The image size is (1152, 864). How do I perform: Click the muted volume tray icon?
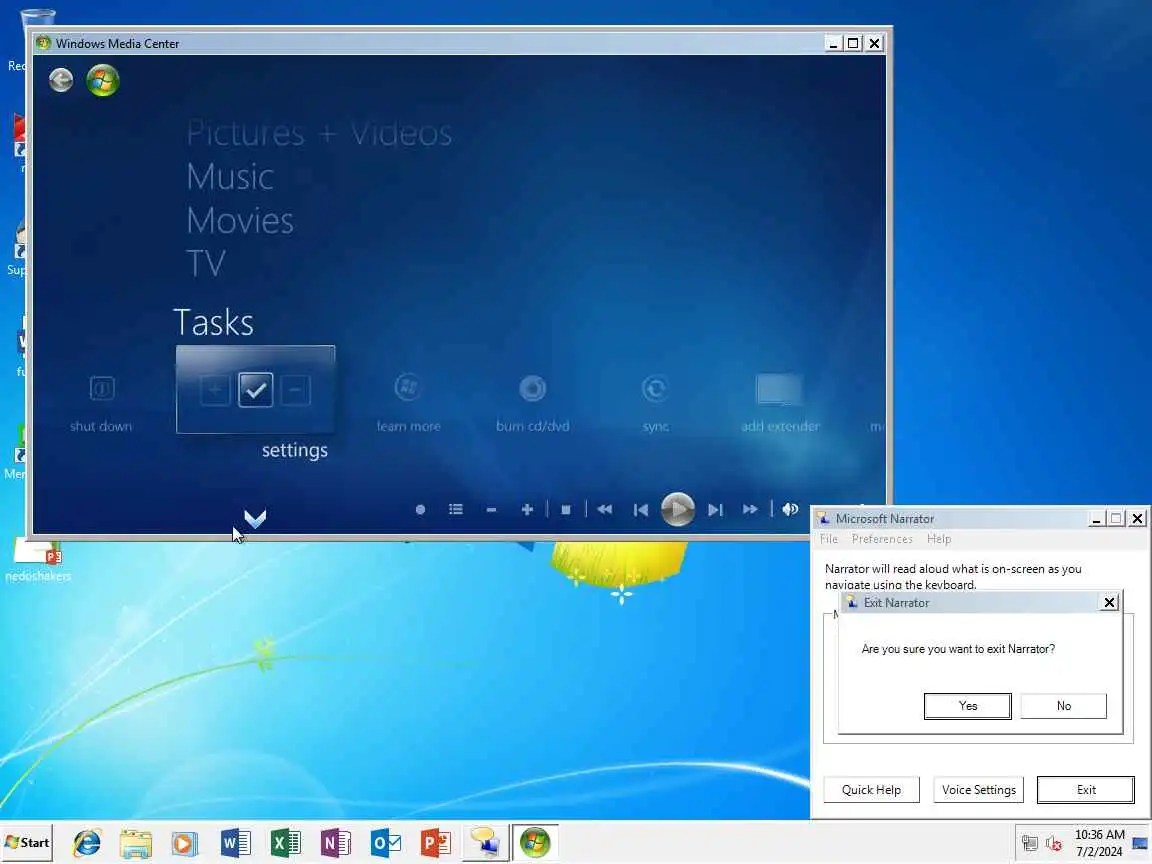tap(1055, 844)
